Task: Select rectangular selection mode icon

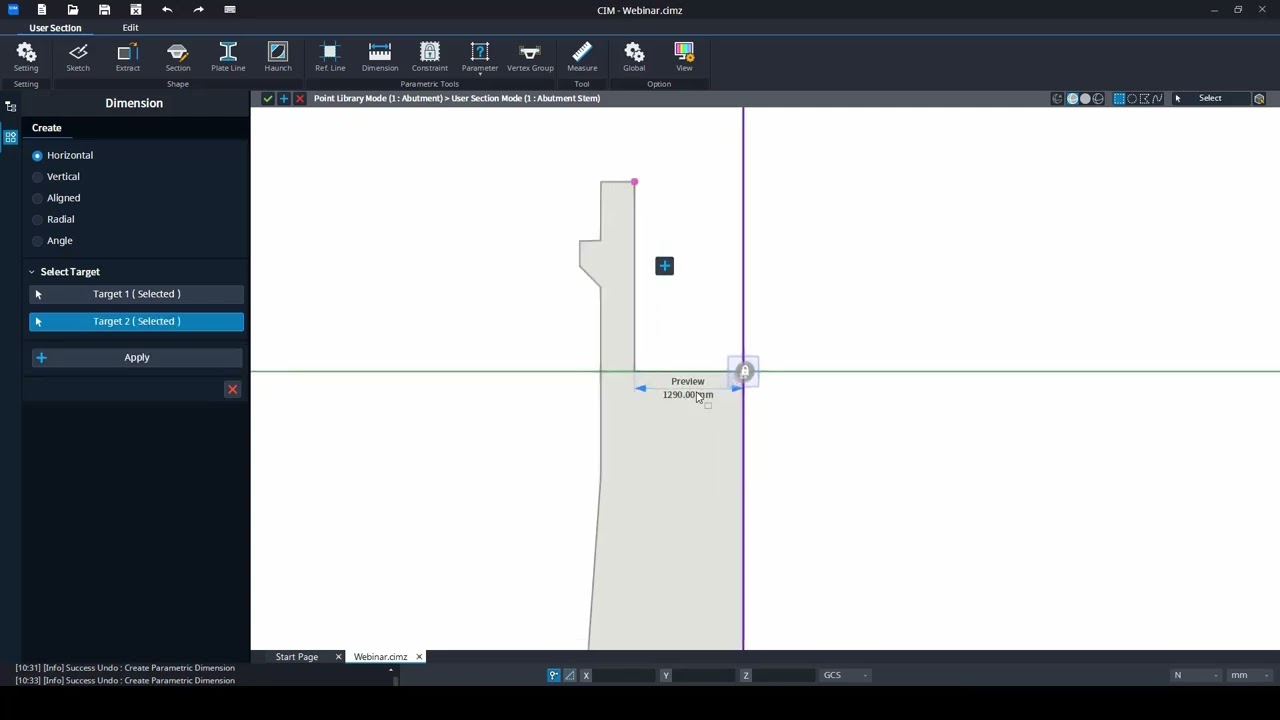Action: tap(1119, 98)
